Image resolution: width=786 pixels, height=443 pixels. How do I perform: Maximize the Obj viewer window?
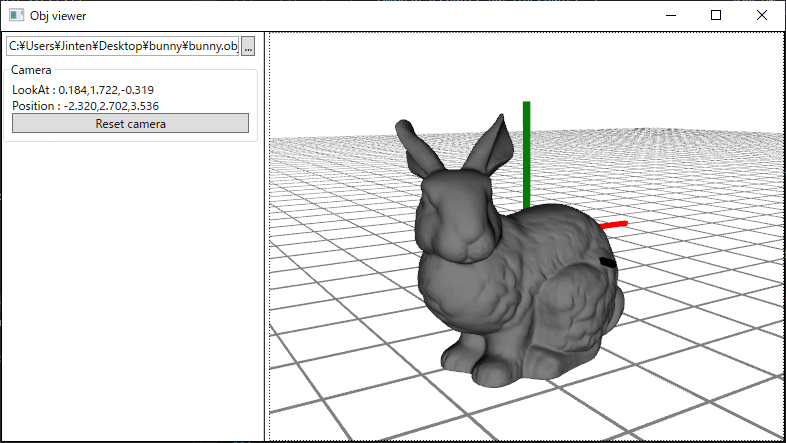[x=716, y=15]
